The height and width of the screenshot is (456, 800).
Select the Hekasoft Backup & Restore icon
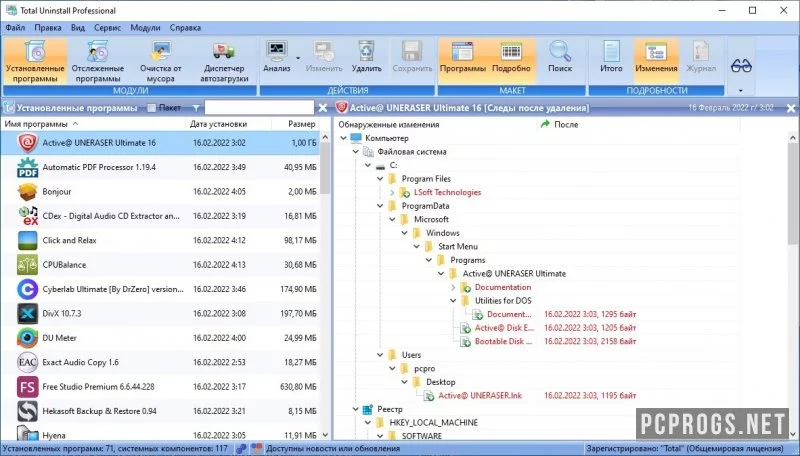28,411
